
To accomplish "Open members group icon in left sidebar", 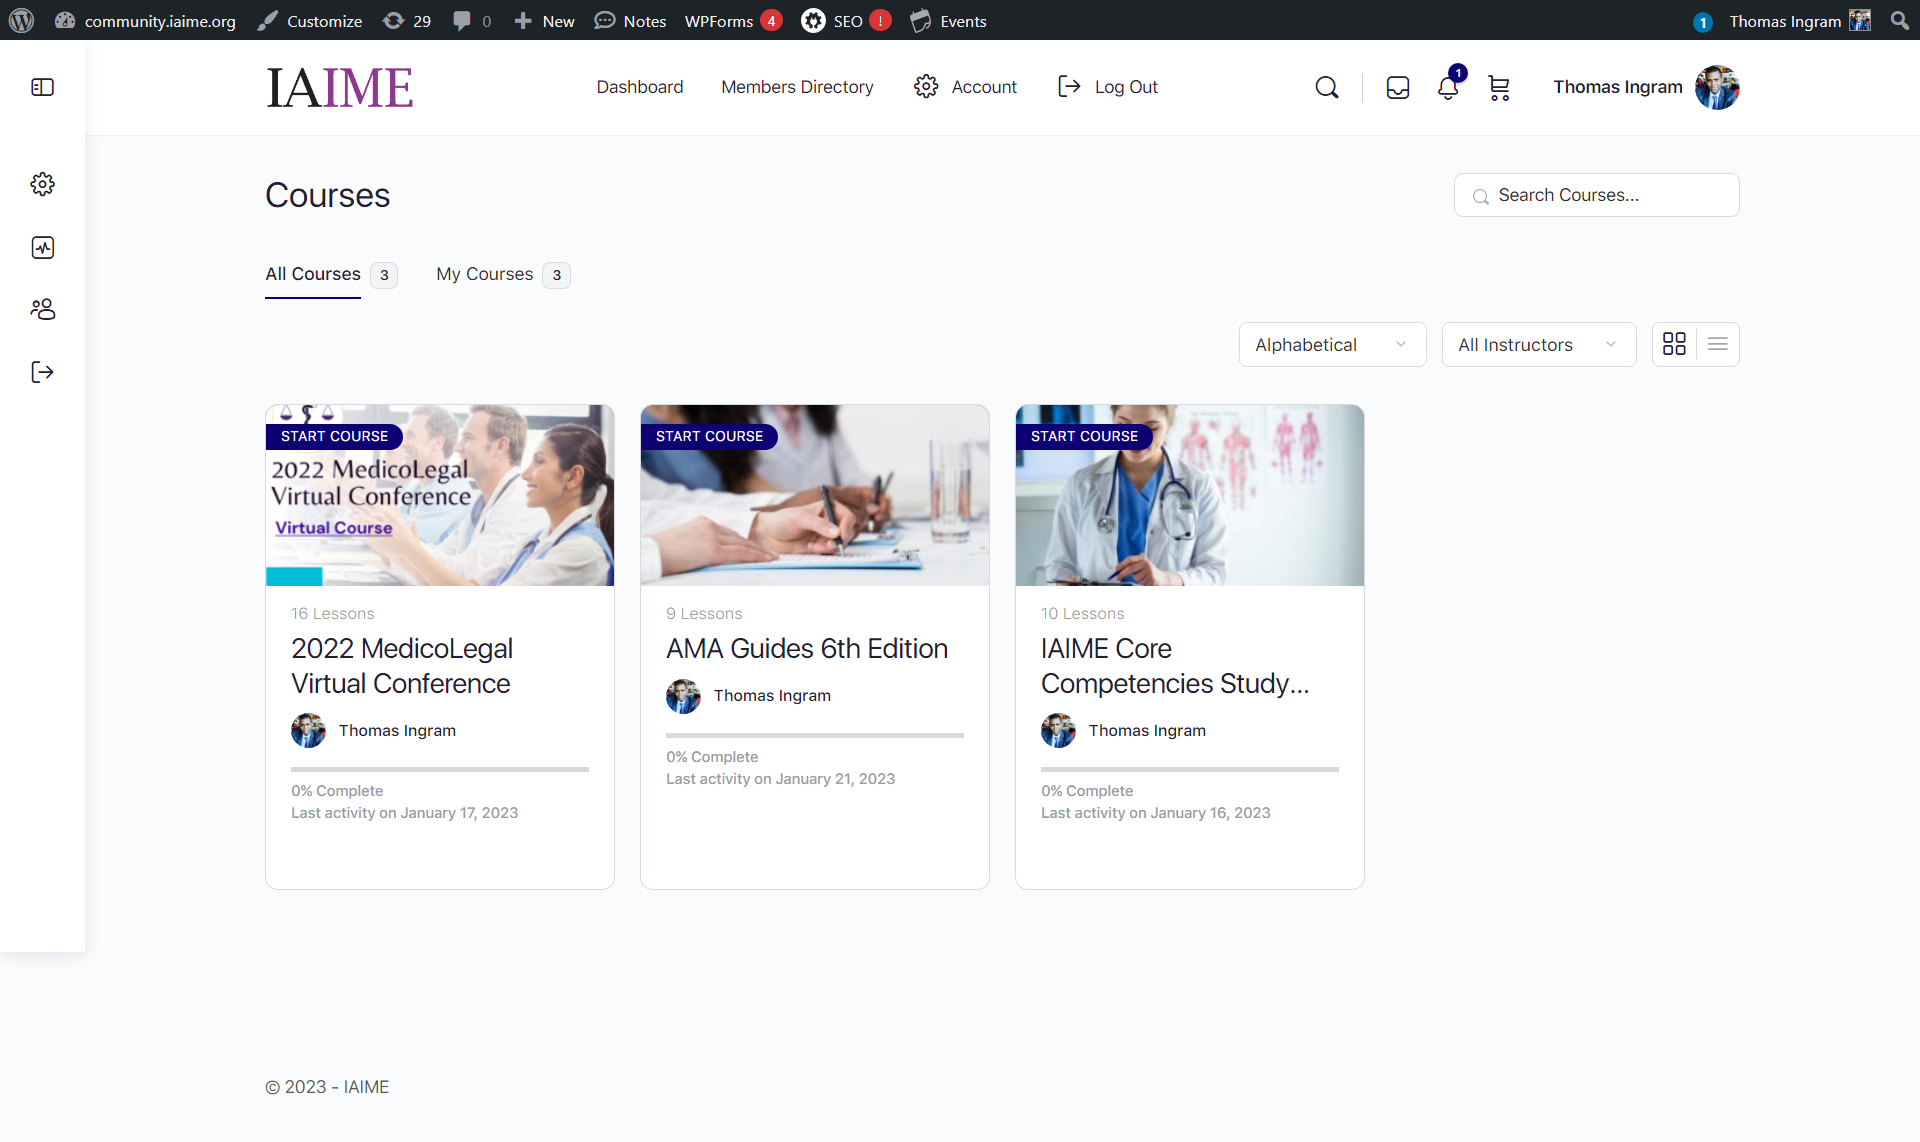I will (x=42, y=309).
